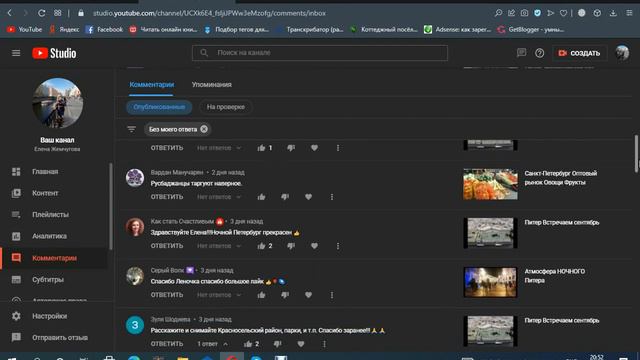Expand 'Нет ответов' under Серый Волк's comment
The height and width of the screenshot is (360, 640).
click(219, 295)
